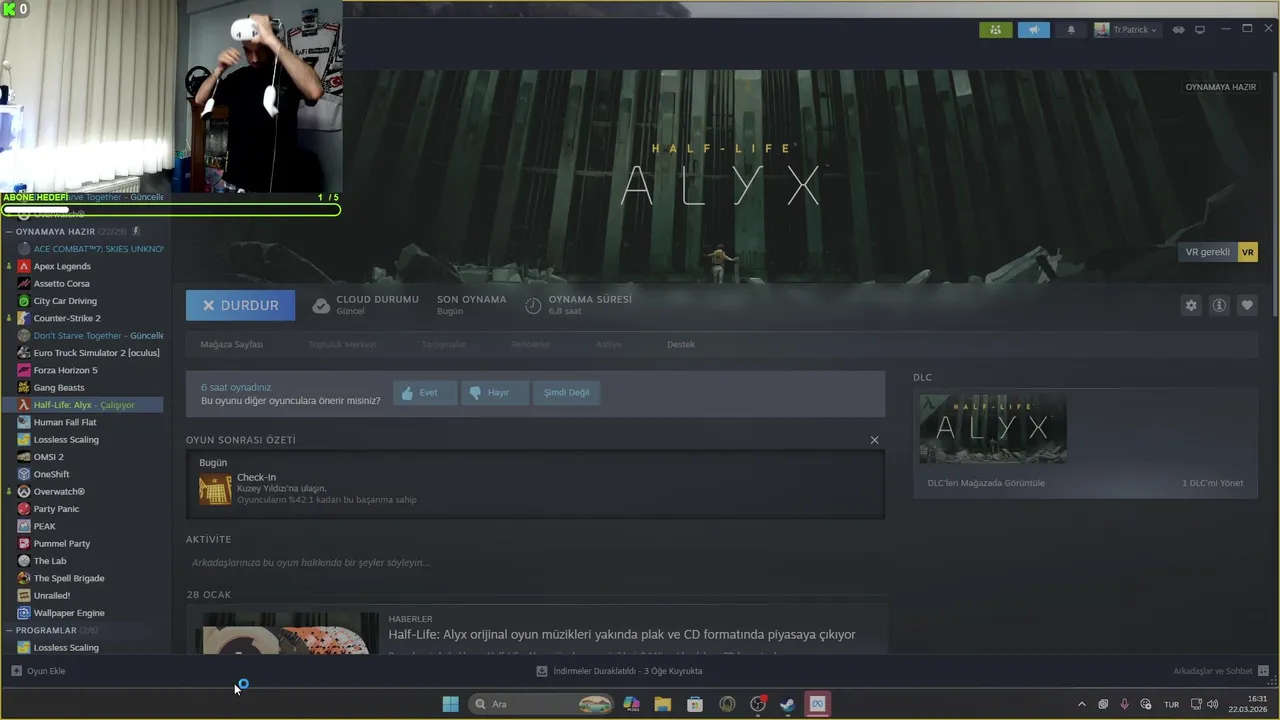Image resolution: width=1280 pixels, height=720 pixels.
Task: Click the Party Panic game icon
Action: (x=24, y=509)
